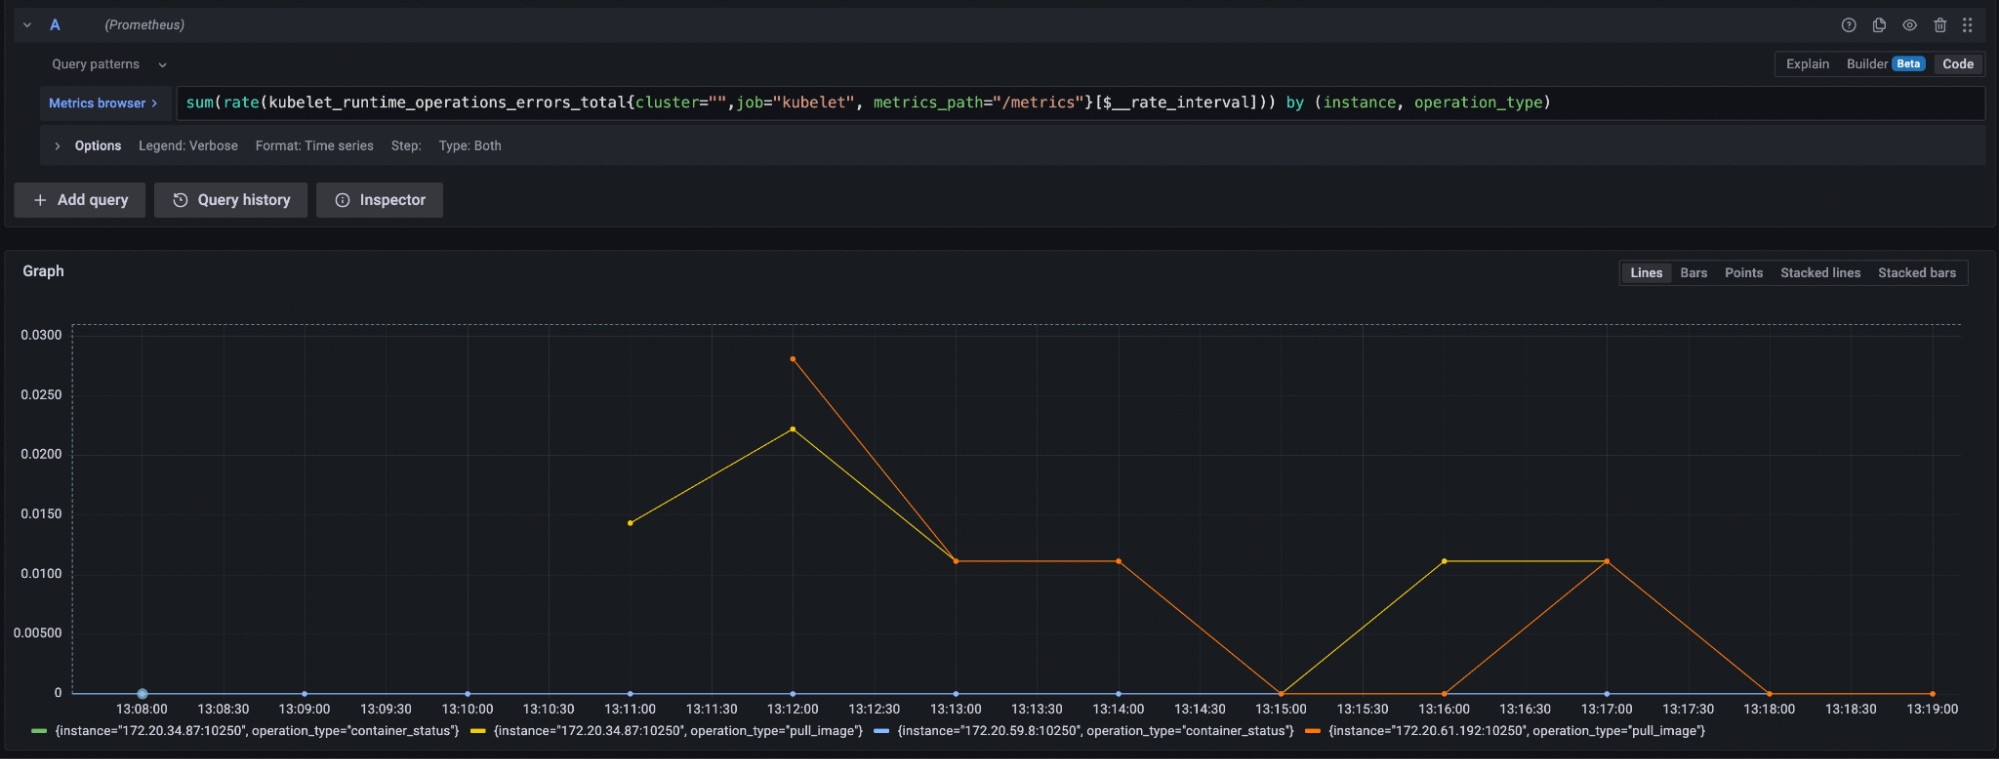Click the plus icon in Add query
This screenshot has height=760, width=1999.
click(40, 200)
